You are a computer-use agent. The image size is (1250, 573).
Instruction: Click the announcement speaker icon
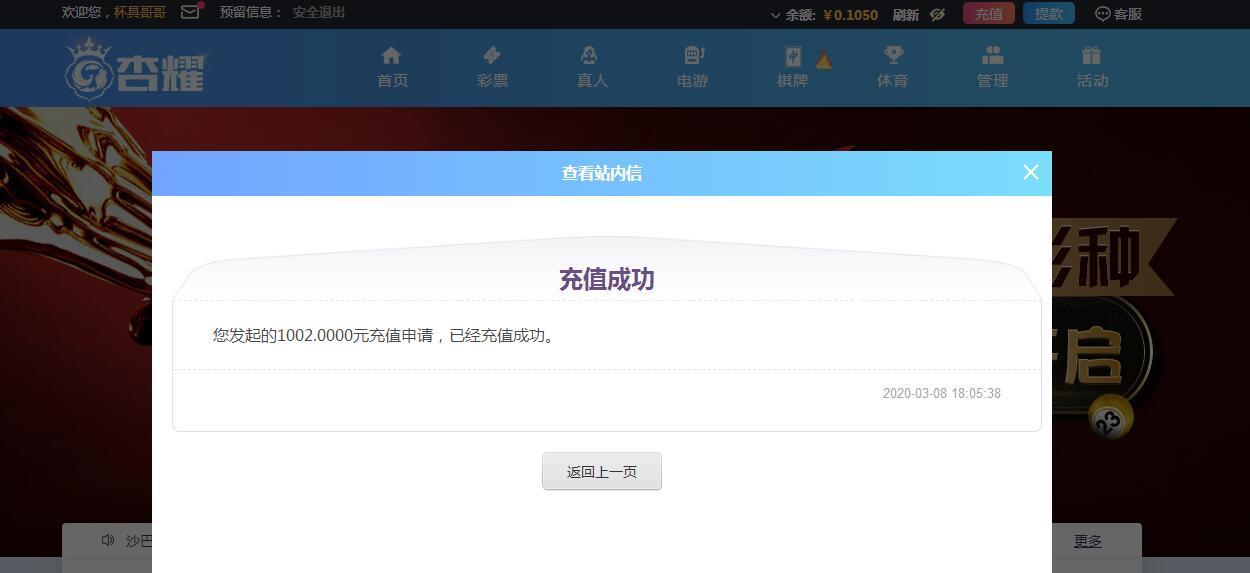[108, 540]
